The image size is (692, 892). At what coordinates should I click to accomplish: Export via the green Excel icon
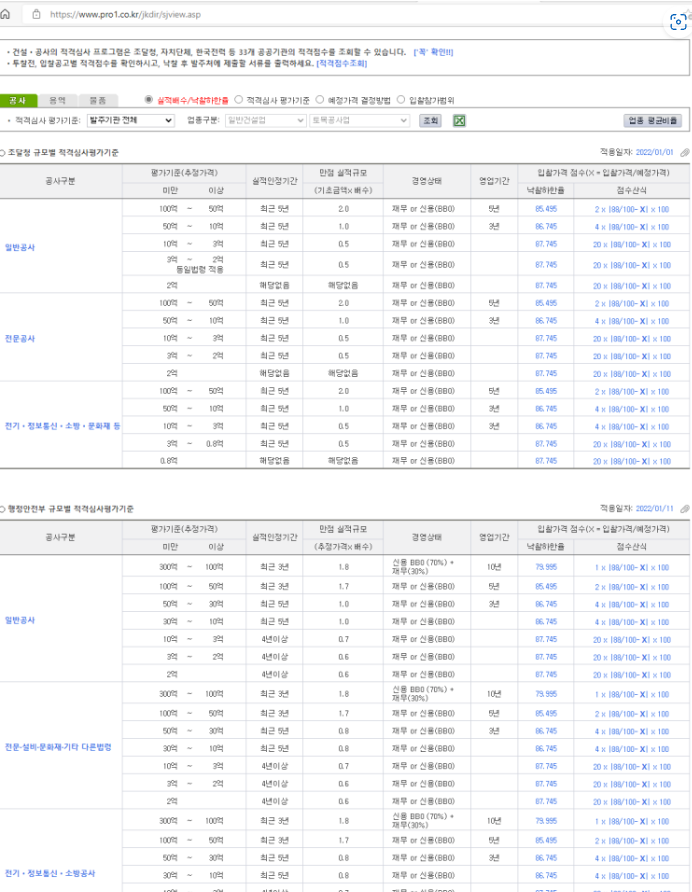pos(459,121)
